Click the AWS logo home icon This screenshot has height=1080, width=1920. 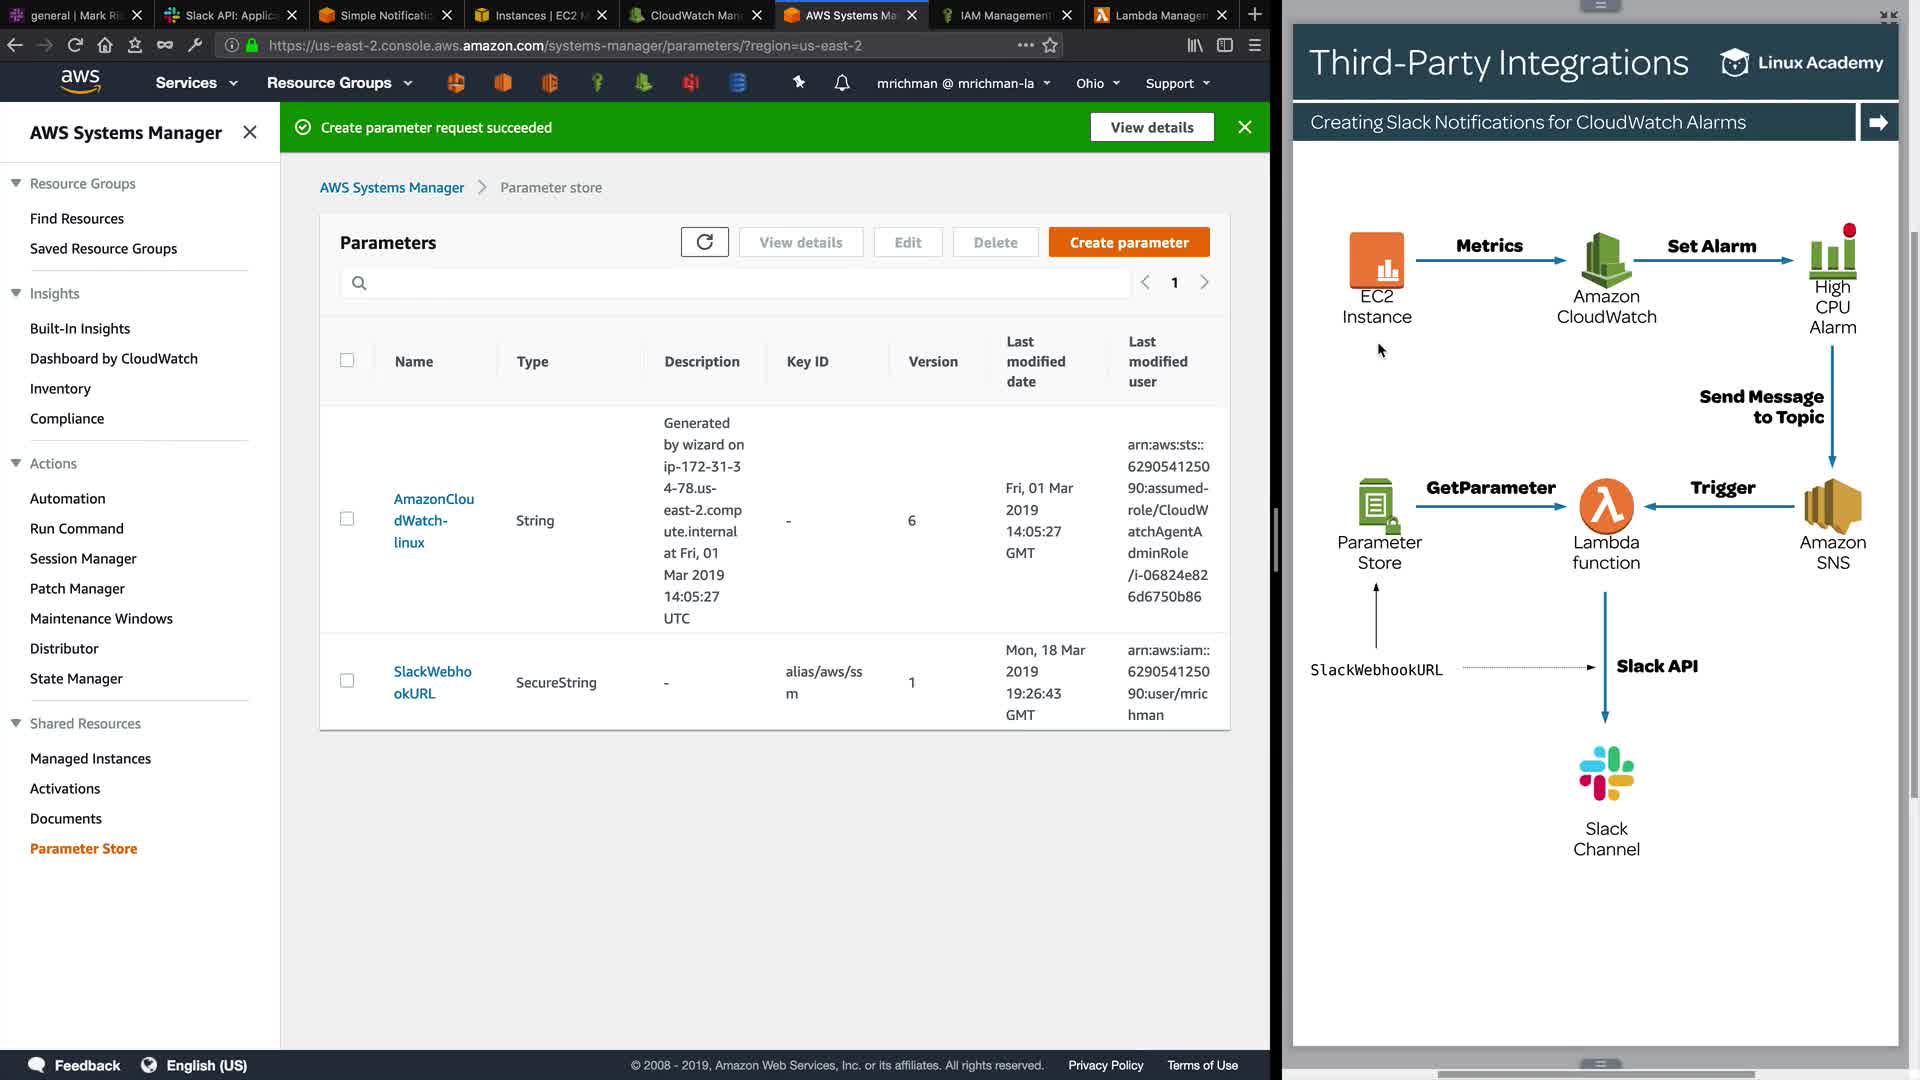click(80, 82)
